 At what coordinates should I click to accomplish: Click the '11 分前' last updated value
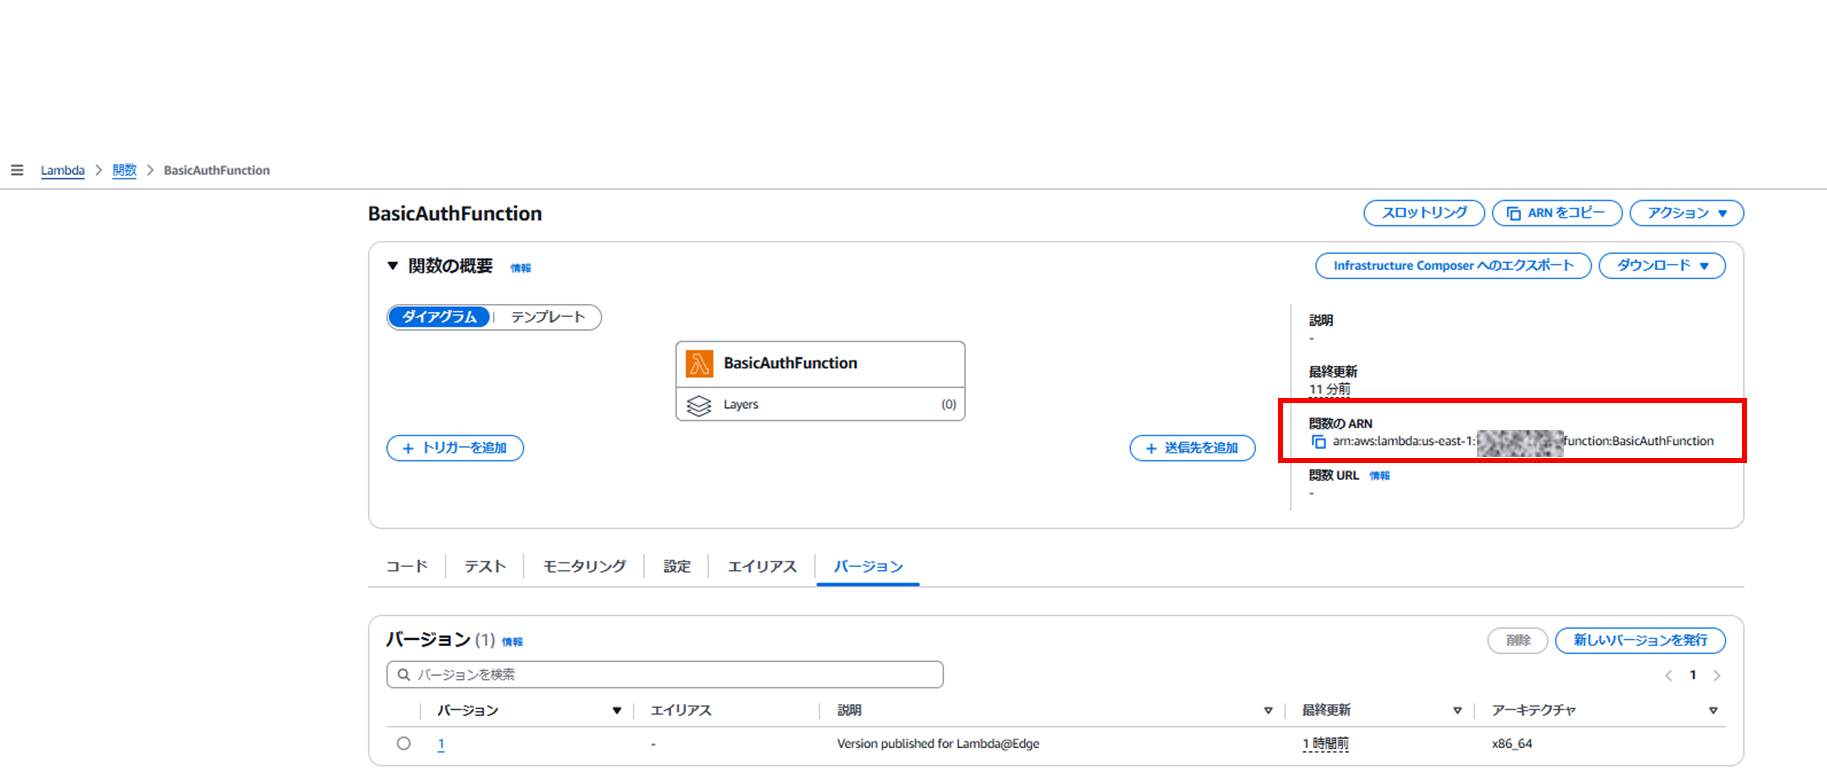pyautogui.click(x=1330, y=389)
